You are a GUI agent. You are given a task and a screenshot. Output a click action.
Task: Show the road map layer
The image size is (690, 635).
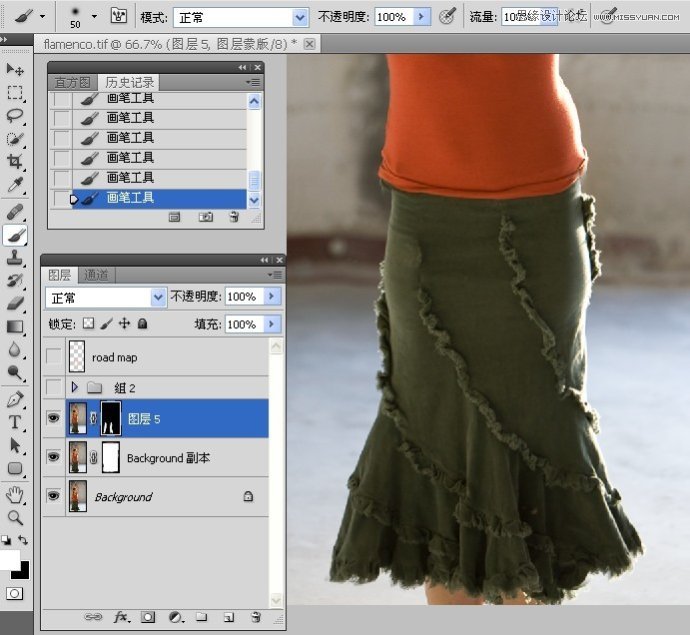(54, 357)
